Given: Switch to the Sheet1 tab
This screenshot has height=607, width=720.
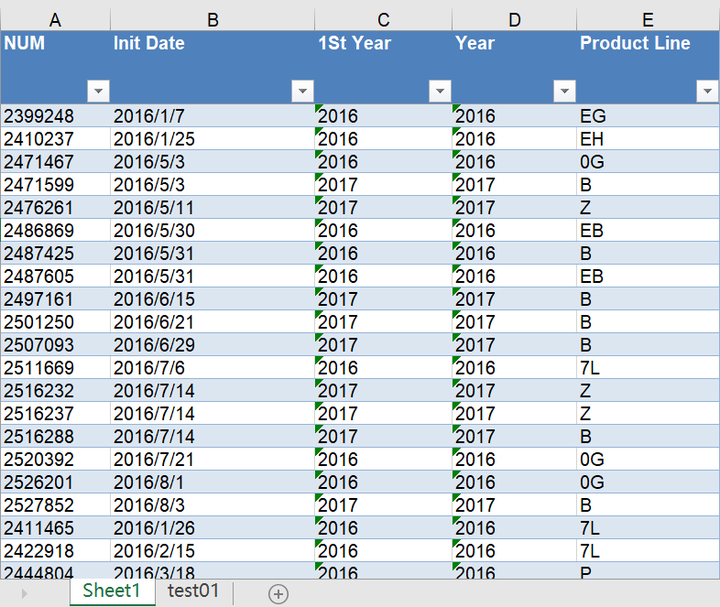Looking at the screenshot, I should pyautogui.click(x=112, y=590).
